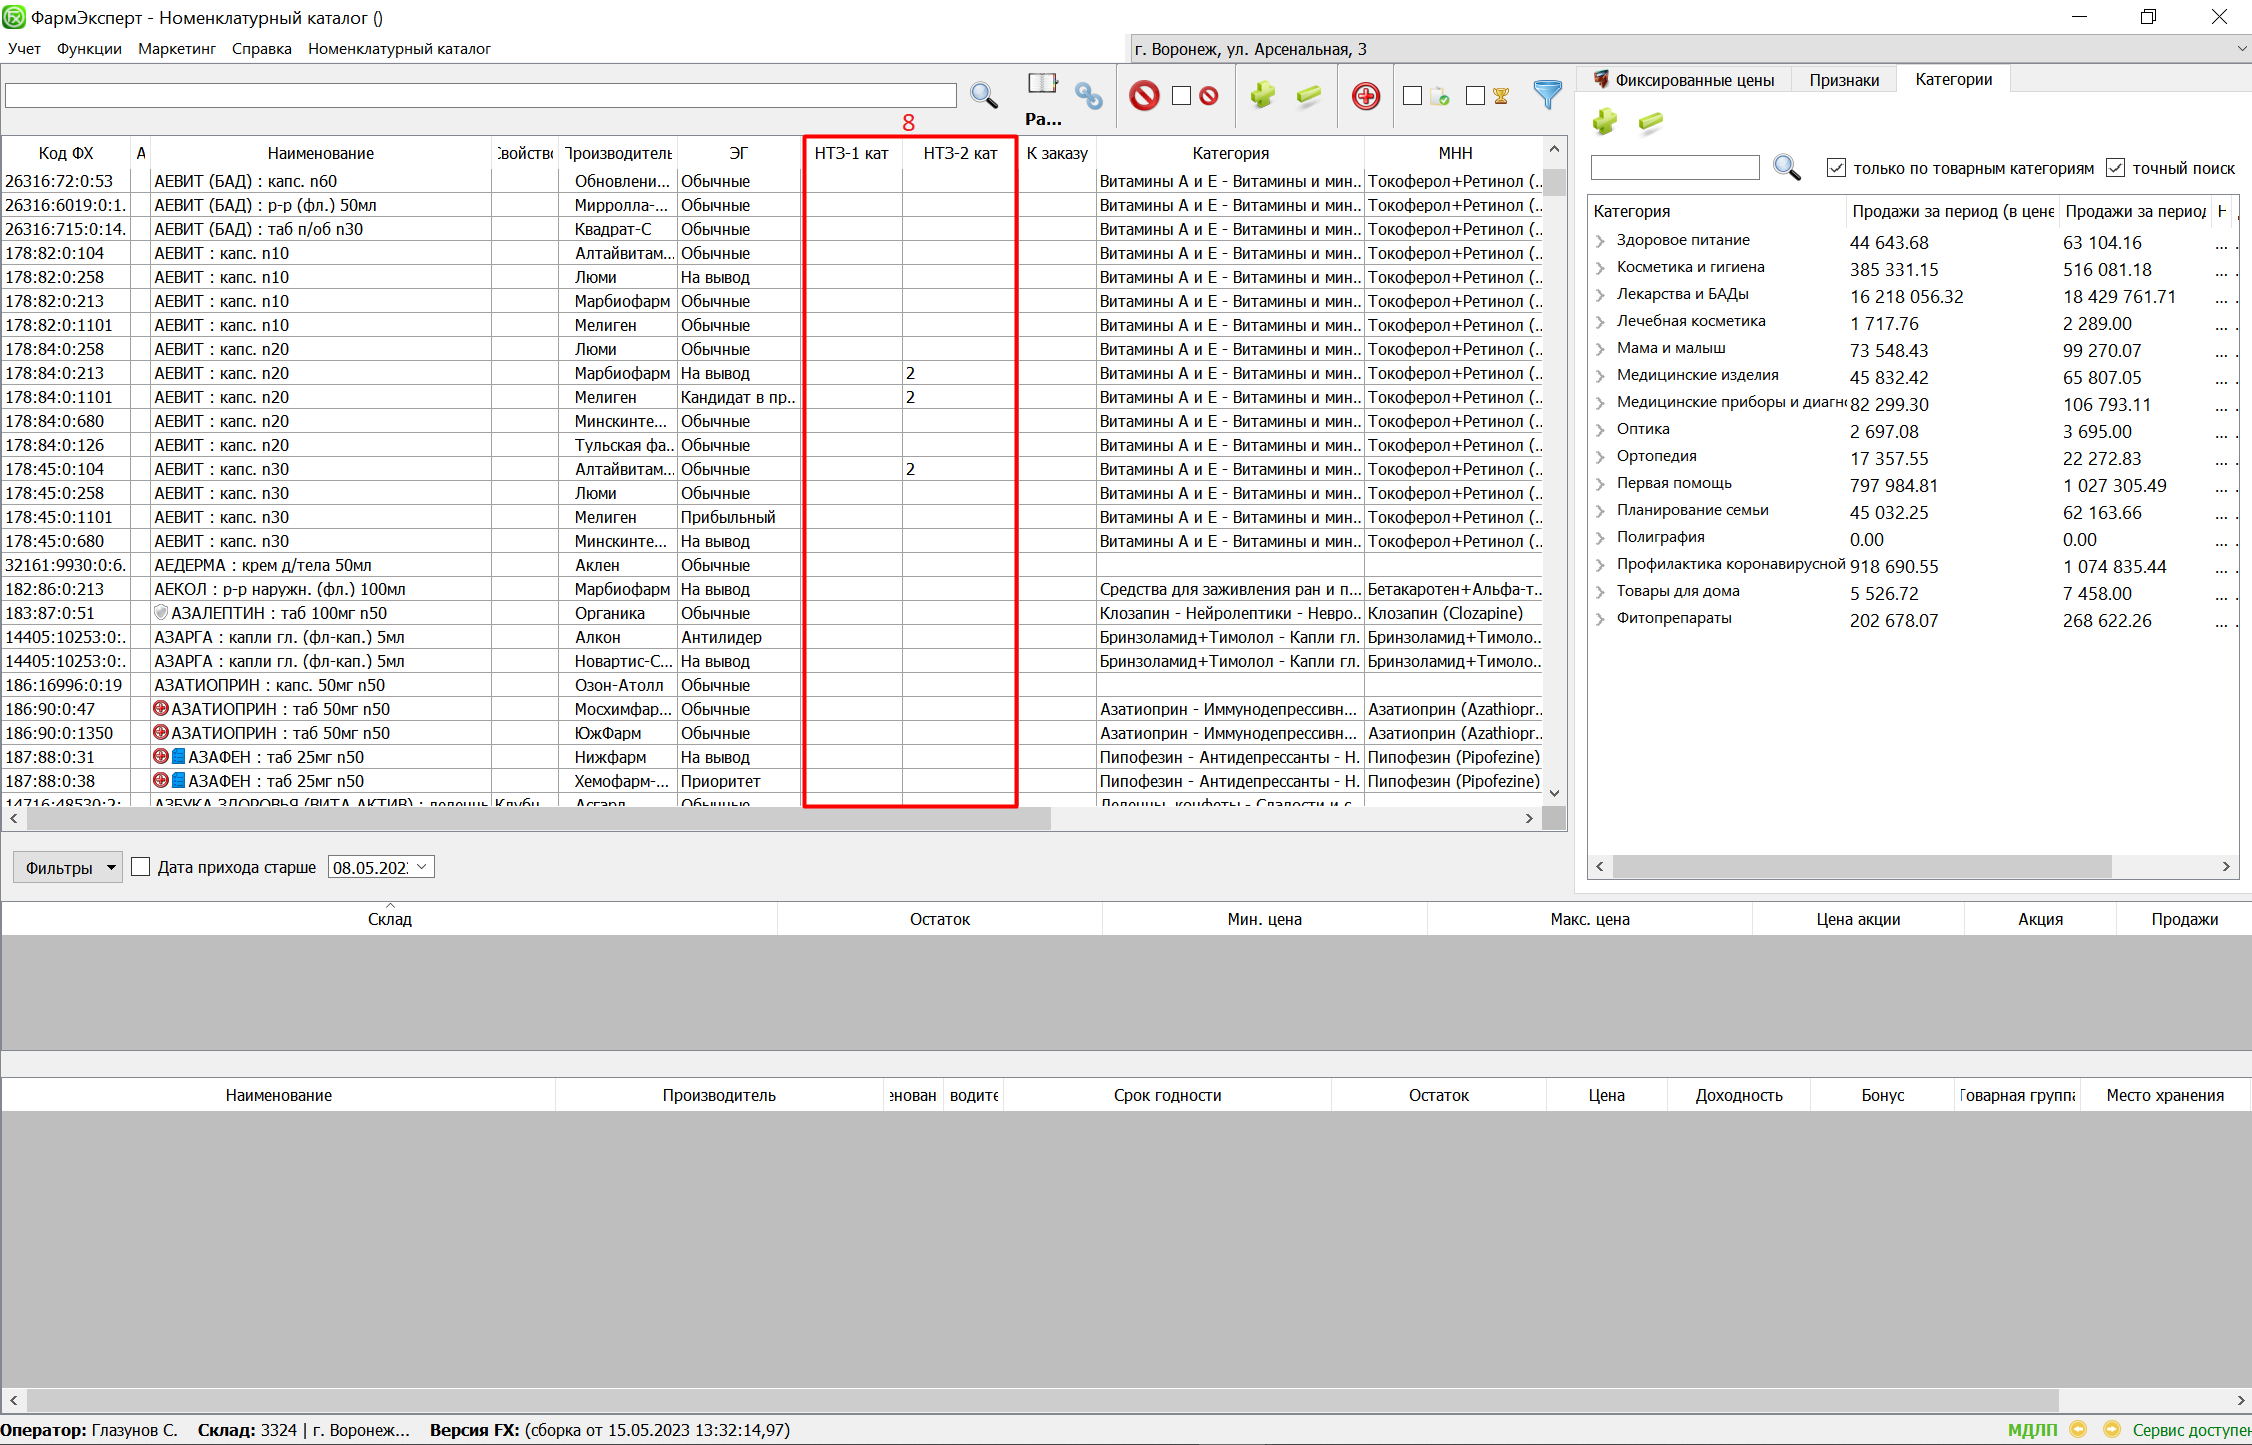
Task: Click the blue funnel filter icon
Action: tap(1547, 95)
